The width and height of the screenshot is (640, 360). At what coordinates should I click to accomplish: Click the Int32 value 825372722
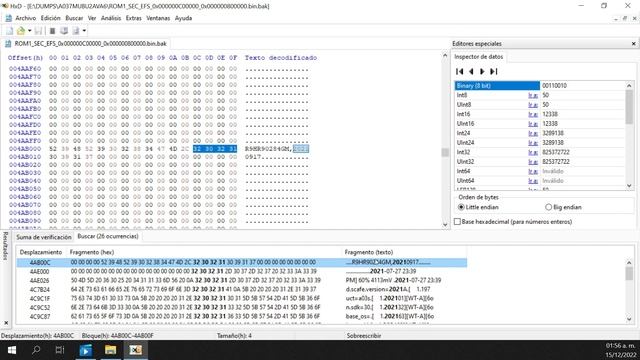(556, 152)
